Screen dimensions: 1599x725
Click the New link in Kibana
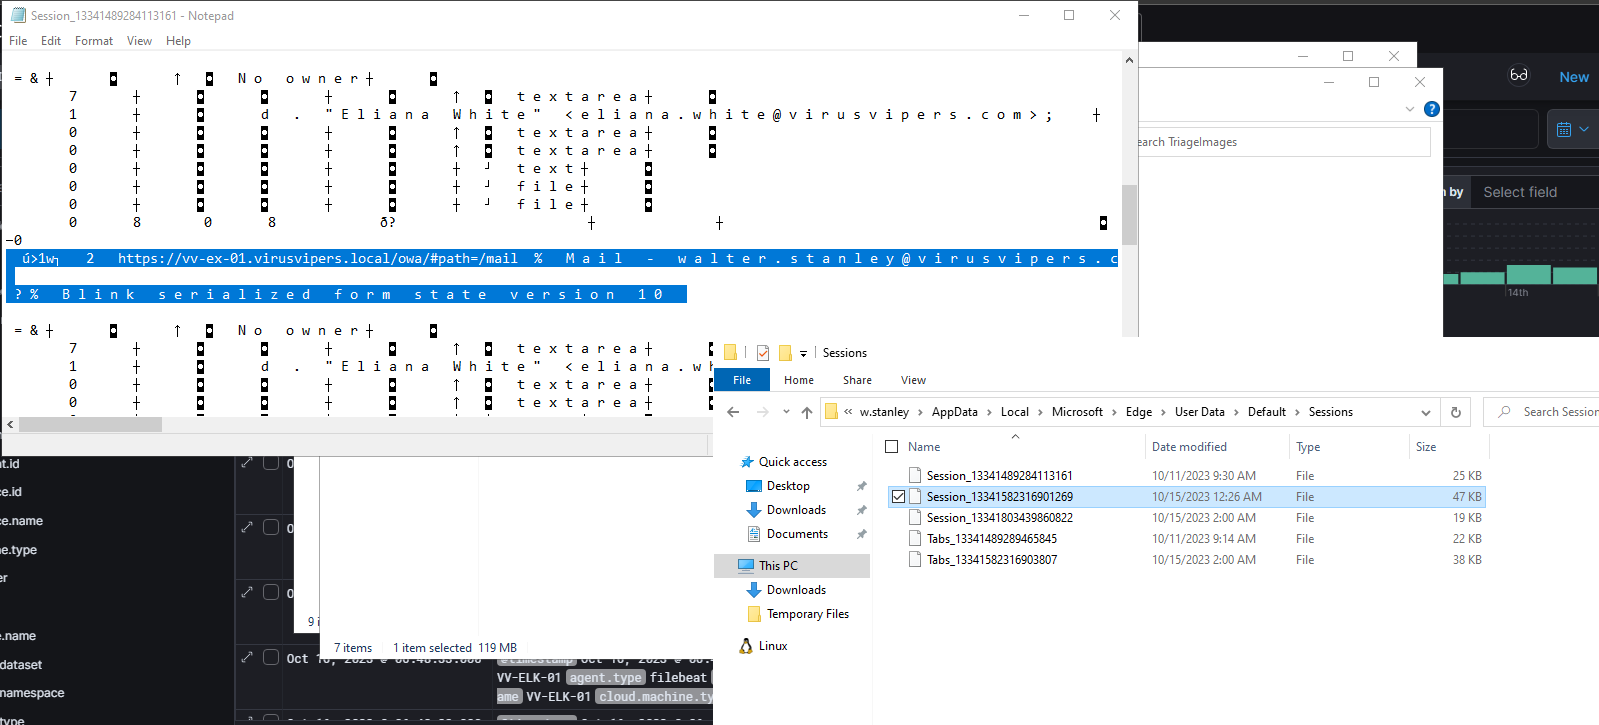(x=1573, y=77)
